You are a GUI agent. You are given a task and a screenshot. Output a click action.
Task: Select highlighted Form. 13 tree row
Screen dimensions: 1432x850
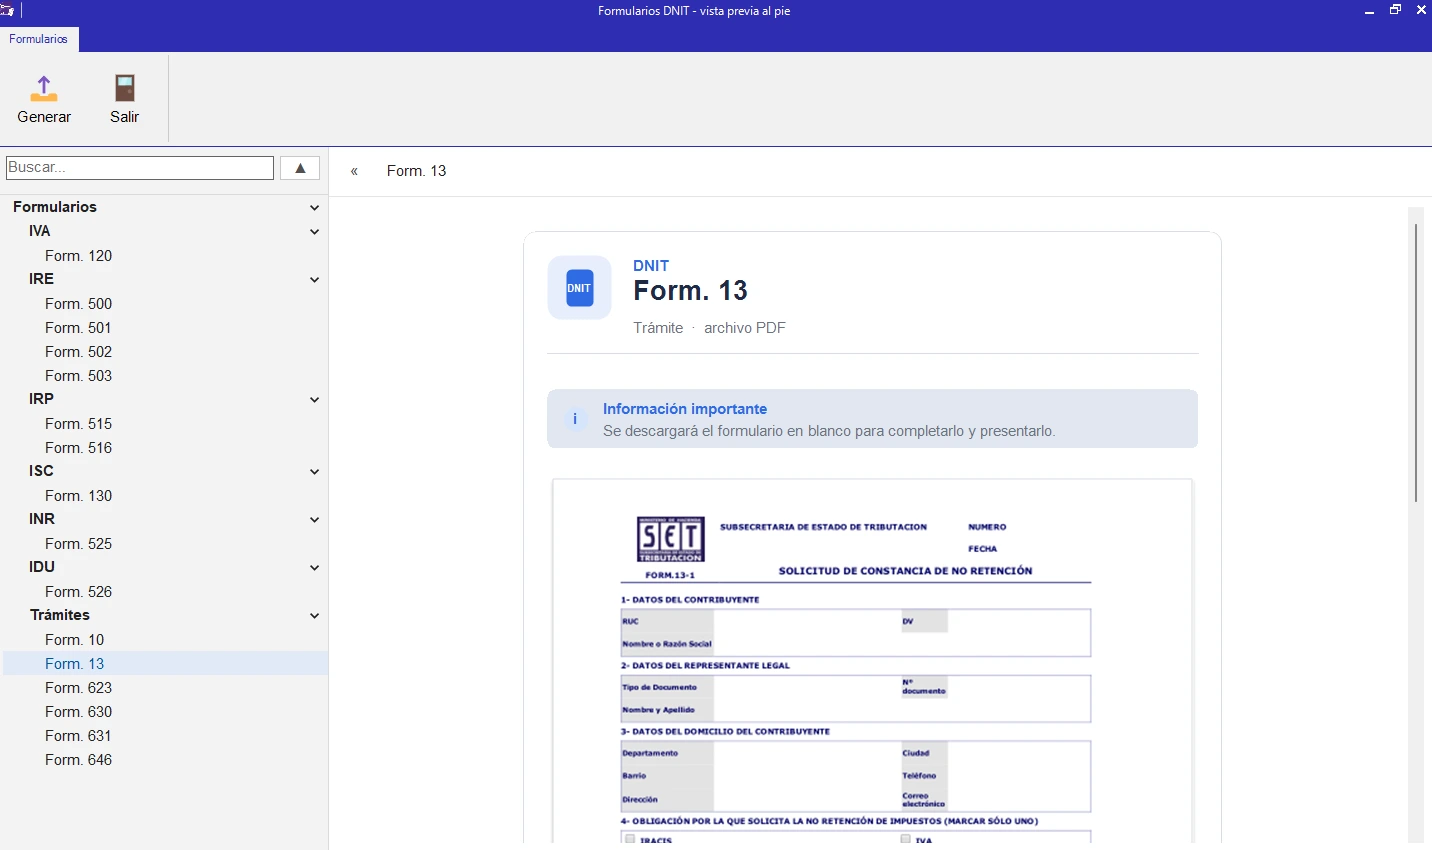pyautogui.click(x=166, y=664)
